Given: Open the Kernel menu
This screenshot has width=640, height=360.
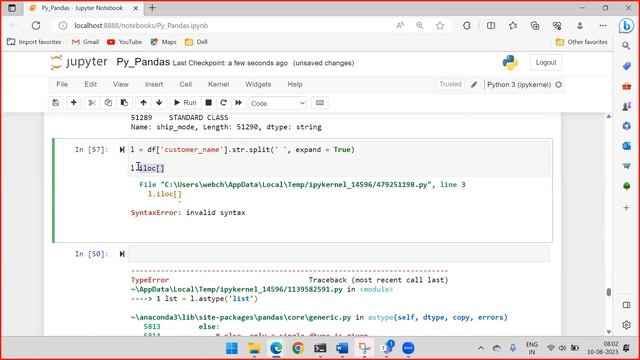Looking at the screenshot, I should [218, 84].
